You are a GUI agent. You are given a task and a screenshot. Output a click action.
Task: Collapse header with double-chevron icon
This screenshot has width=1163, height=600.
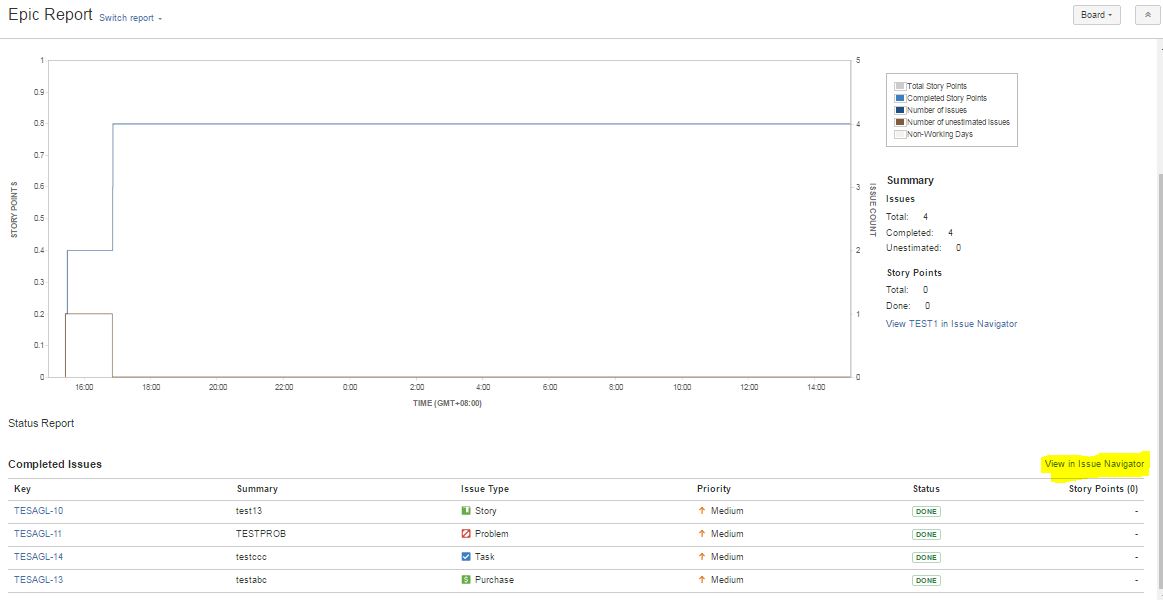[x=1147, y=16]
